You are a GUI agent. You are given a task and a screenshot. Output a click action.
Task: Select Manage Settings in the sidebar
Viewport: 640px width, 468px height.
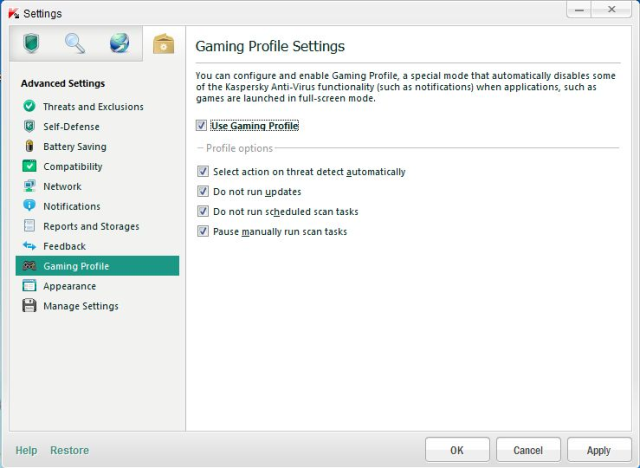pyautogui.click(x=80, y=306)
